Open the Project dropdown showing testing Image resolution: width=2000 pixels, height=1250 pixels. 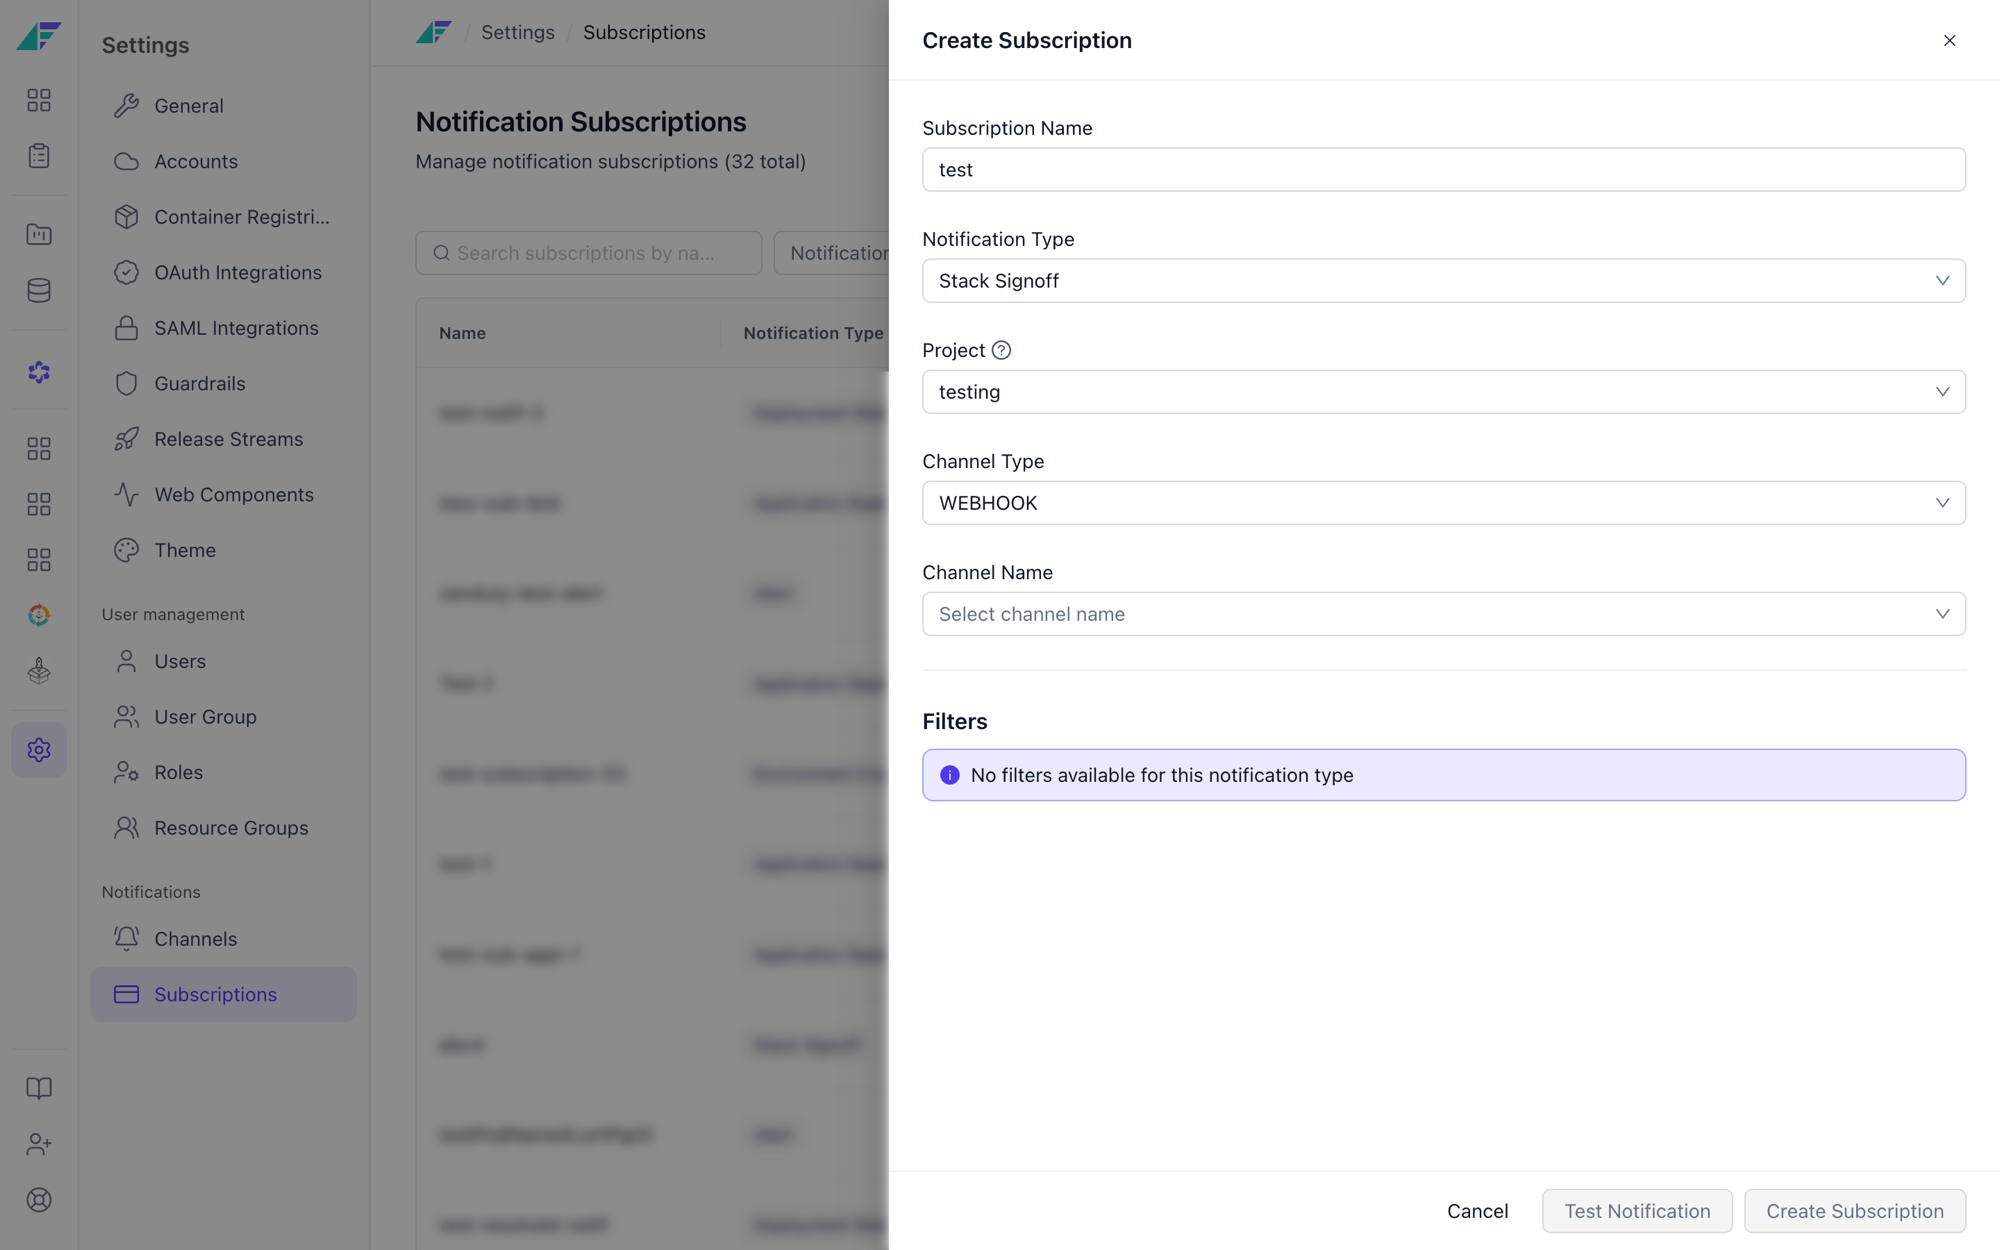pos(1443,392)
